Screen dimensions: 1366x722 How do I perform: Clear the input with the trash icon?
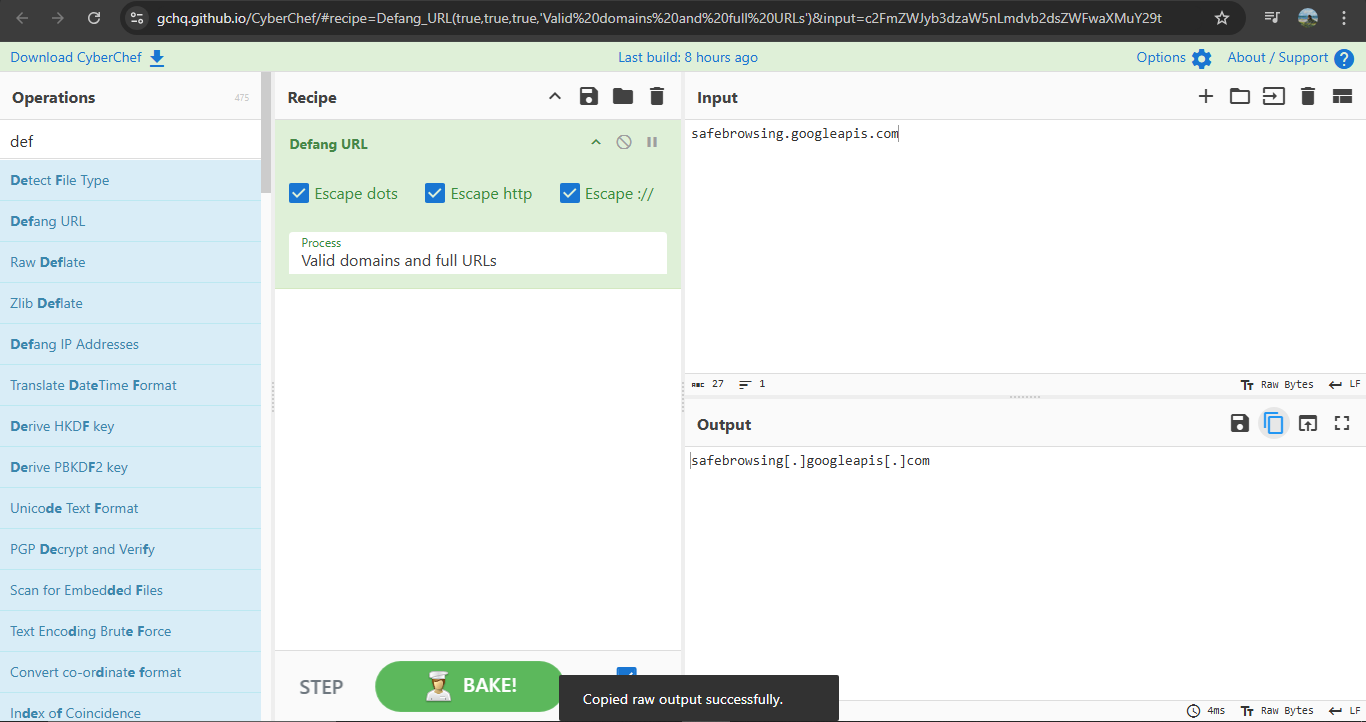[1308, 97]
